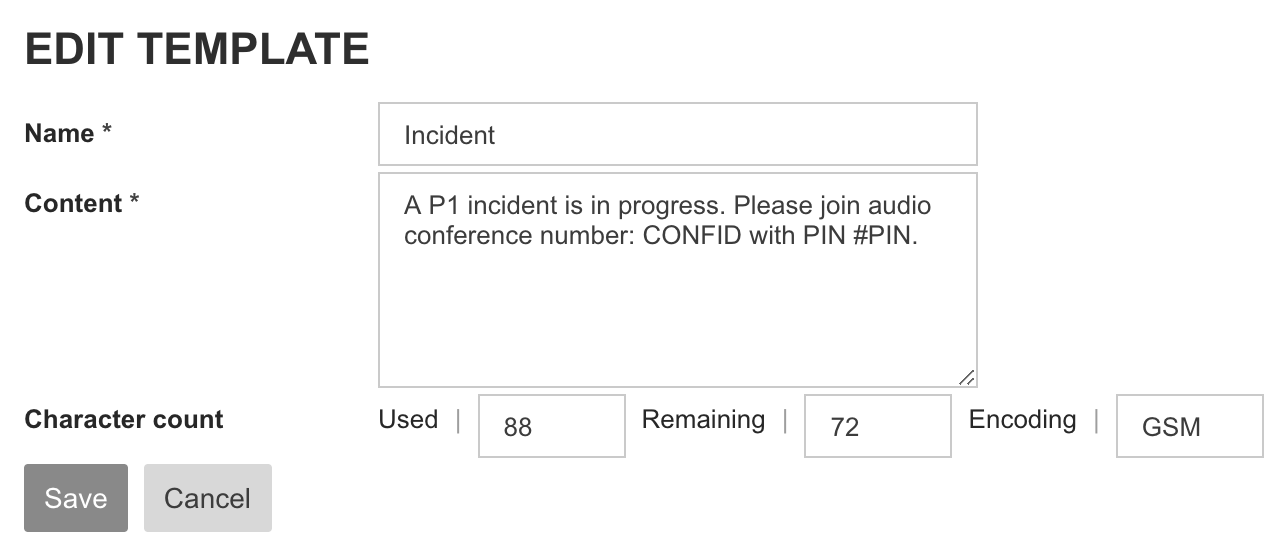Grab the Content textarea resize handle

point(967,377)
